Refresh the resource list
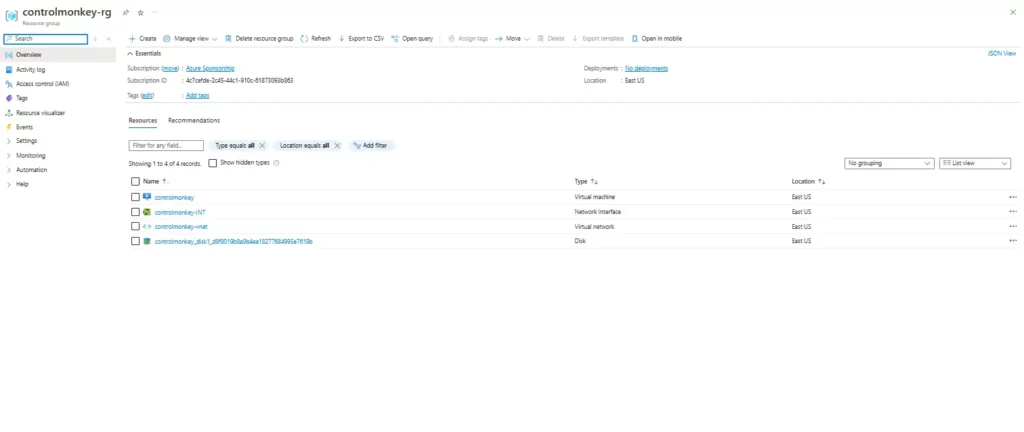The width and height of the screenshot is (1024, 432). (316, 39)
